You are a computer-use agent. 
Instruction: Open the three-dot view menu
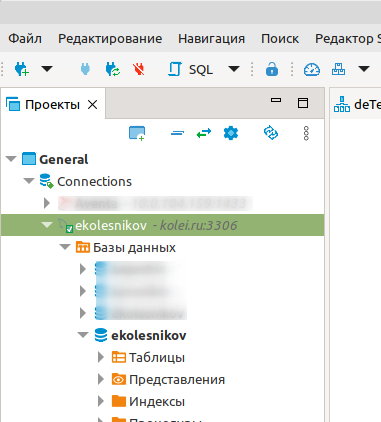[x=306, y=133]
